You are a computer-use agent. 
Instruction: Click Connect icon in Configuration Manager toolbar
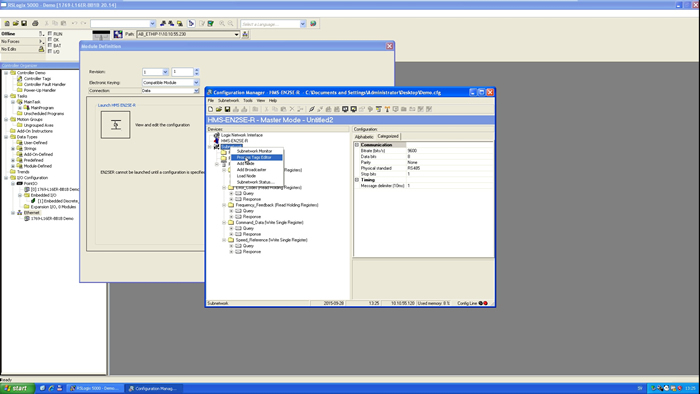pos(312,109)
